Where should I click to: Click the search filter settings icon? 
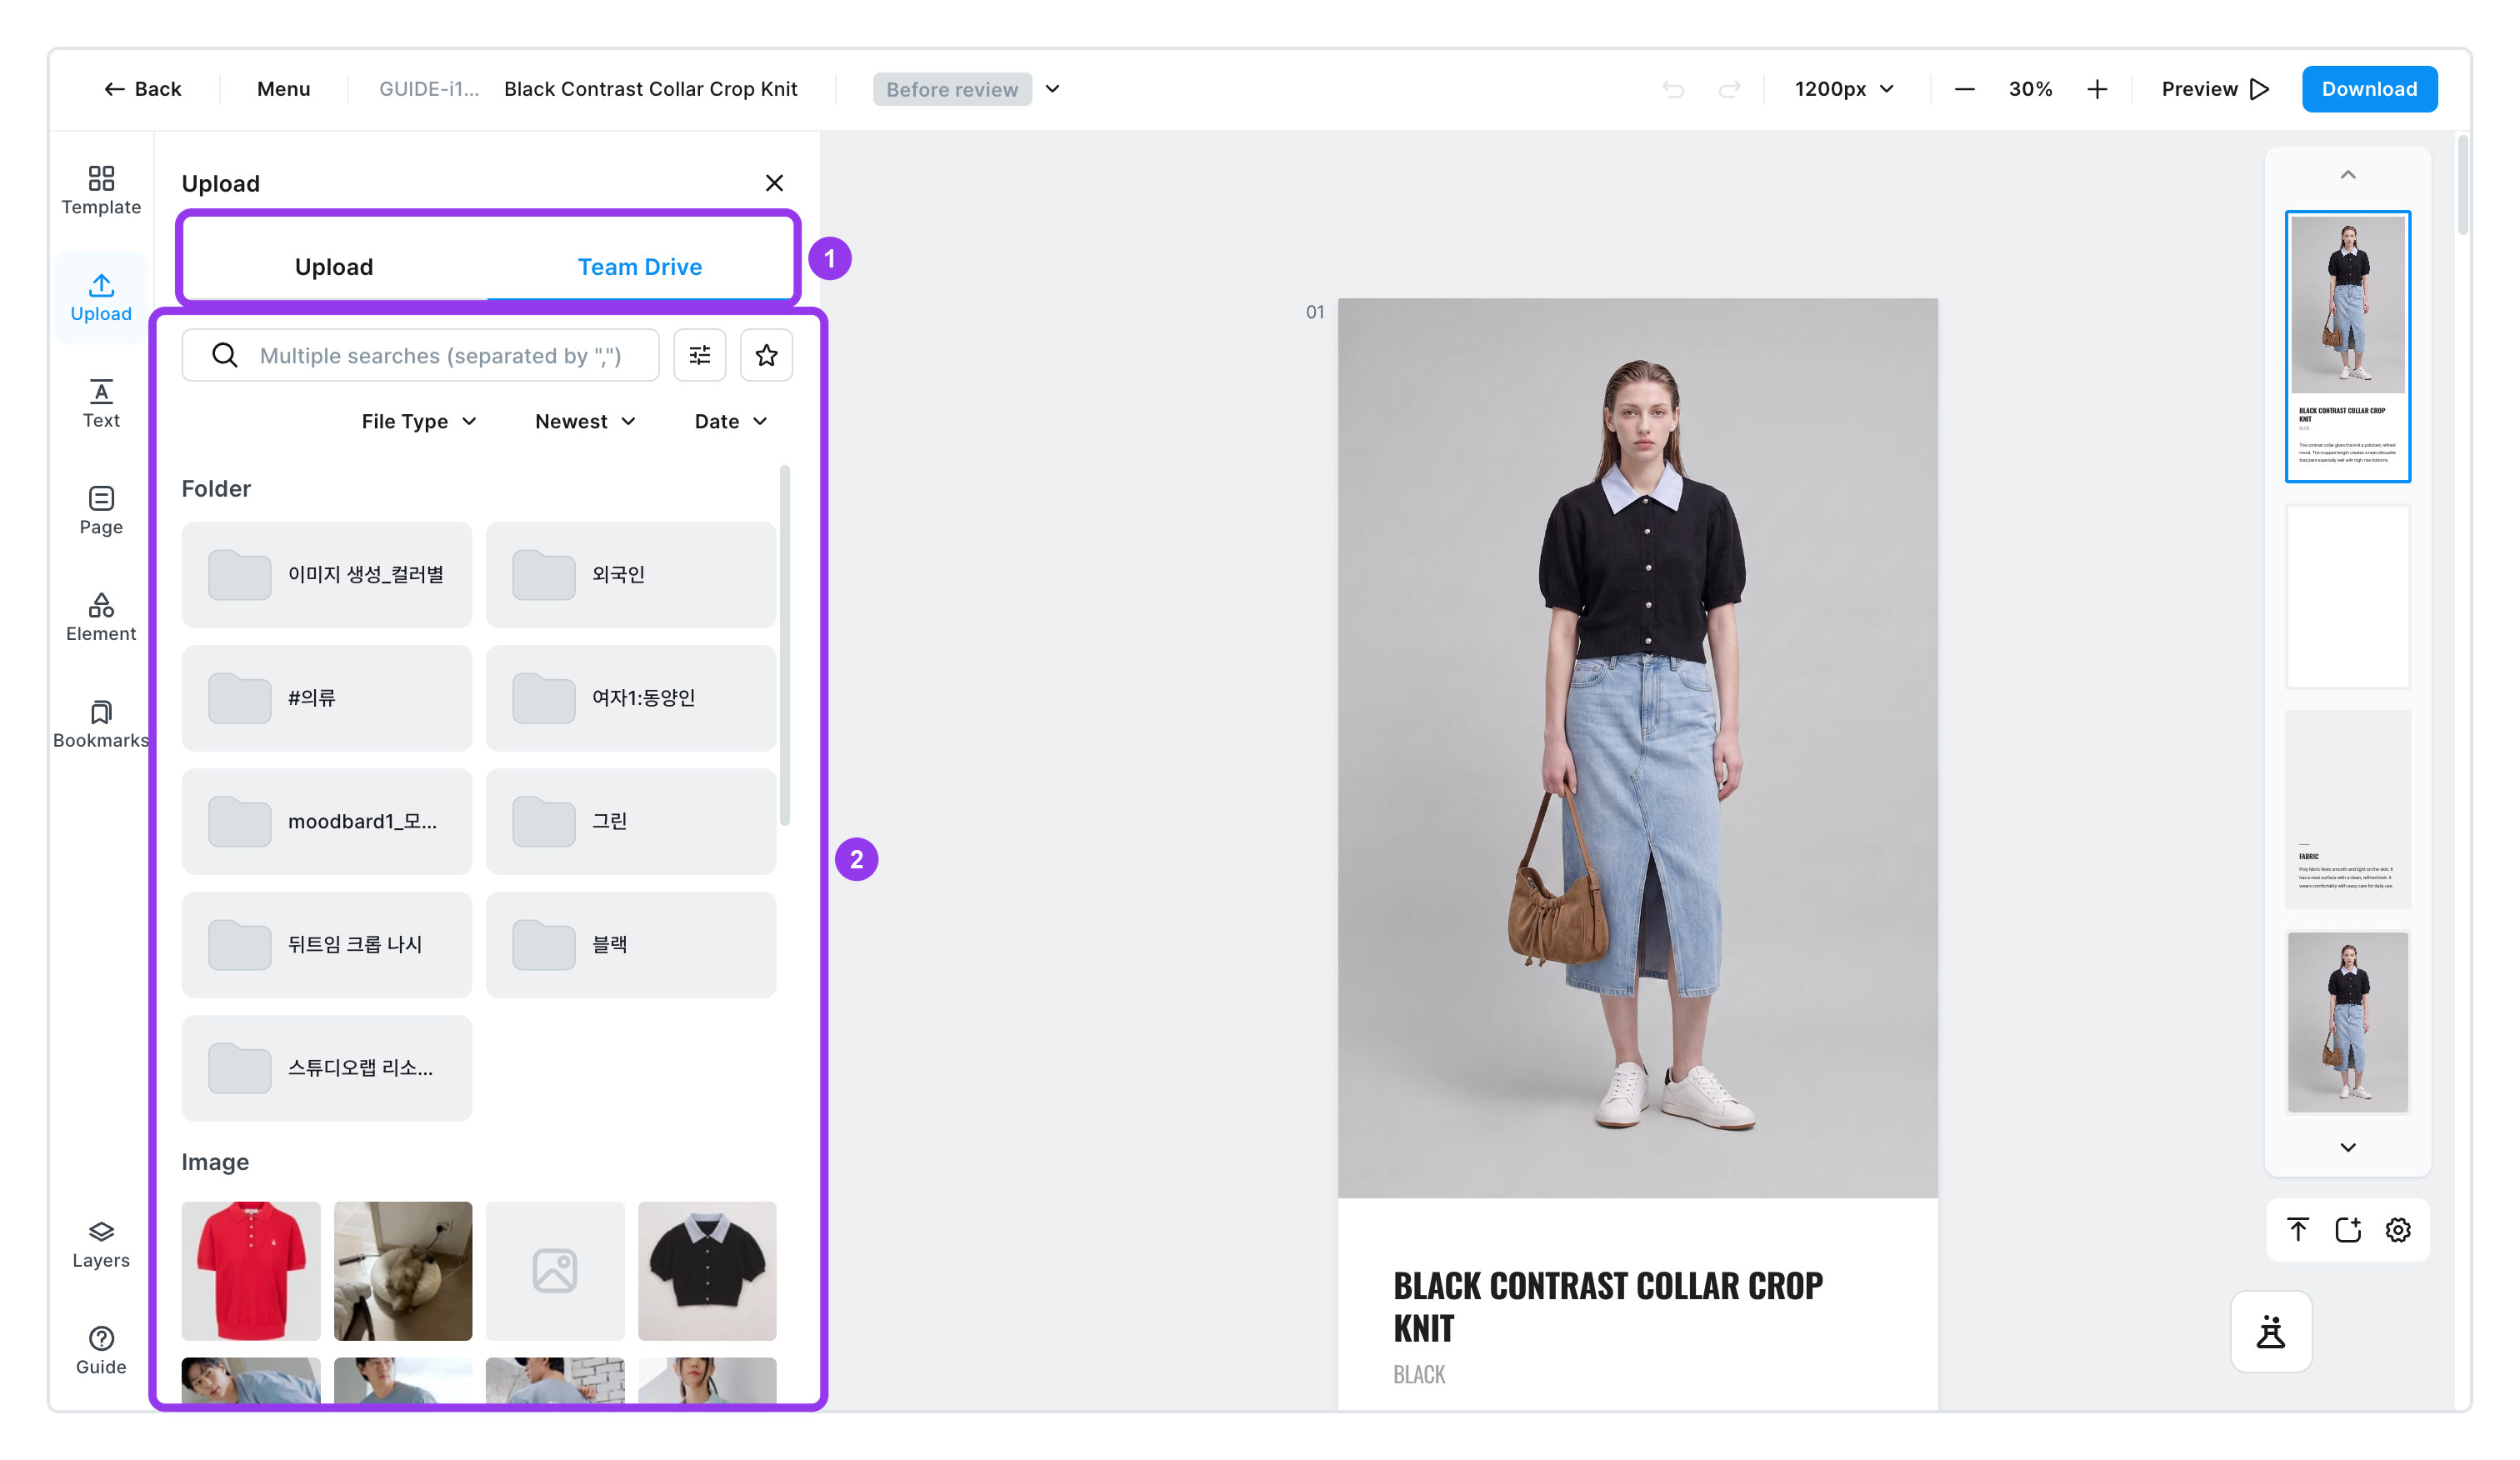700,355
